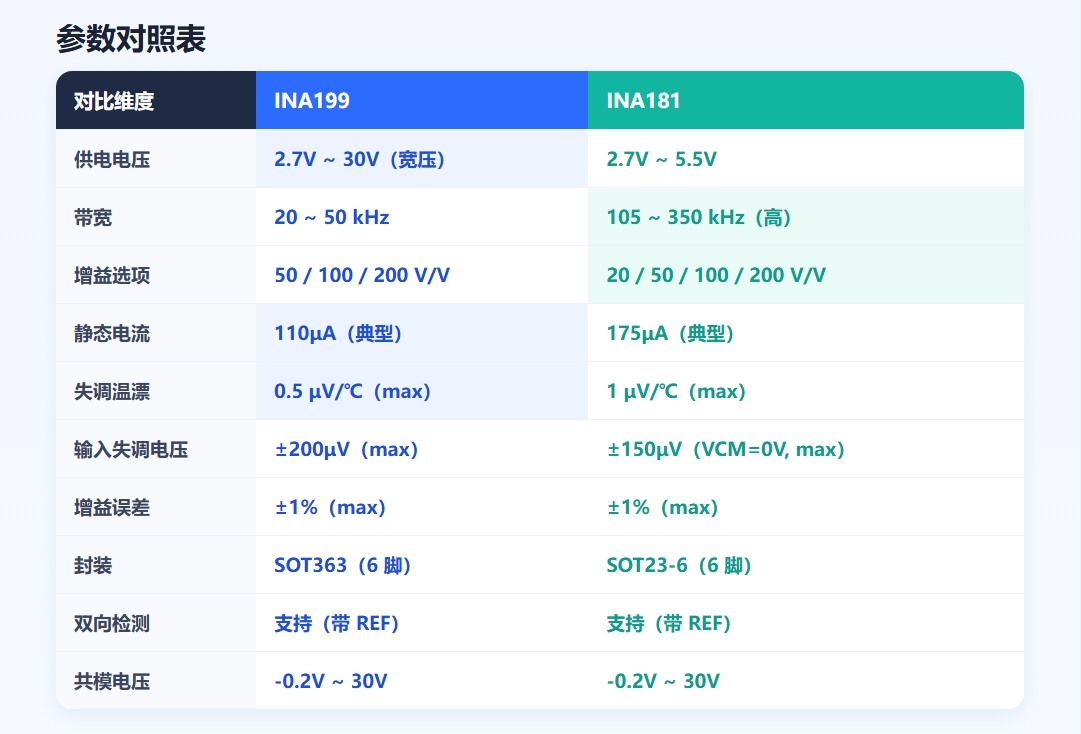Click the cell 20 / 50 / 100 / 200 V/V

click(x=806, y=275)
